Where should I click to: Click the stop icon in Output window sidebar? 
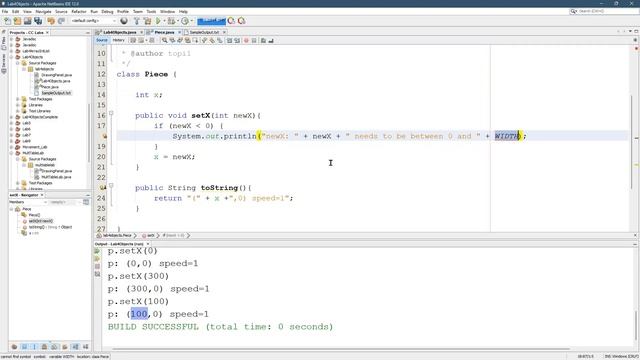[97, 266]
